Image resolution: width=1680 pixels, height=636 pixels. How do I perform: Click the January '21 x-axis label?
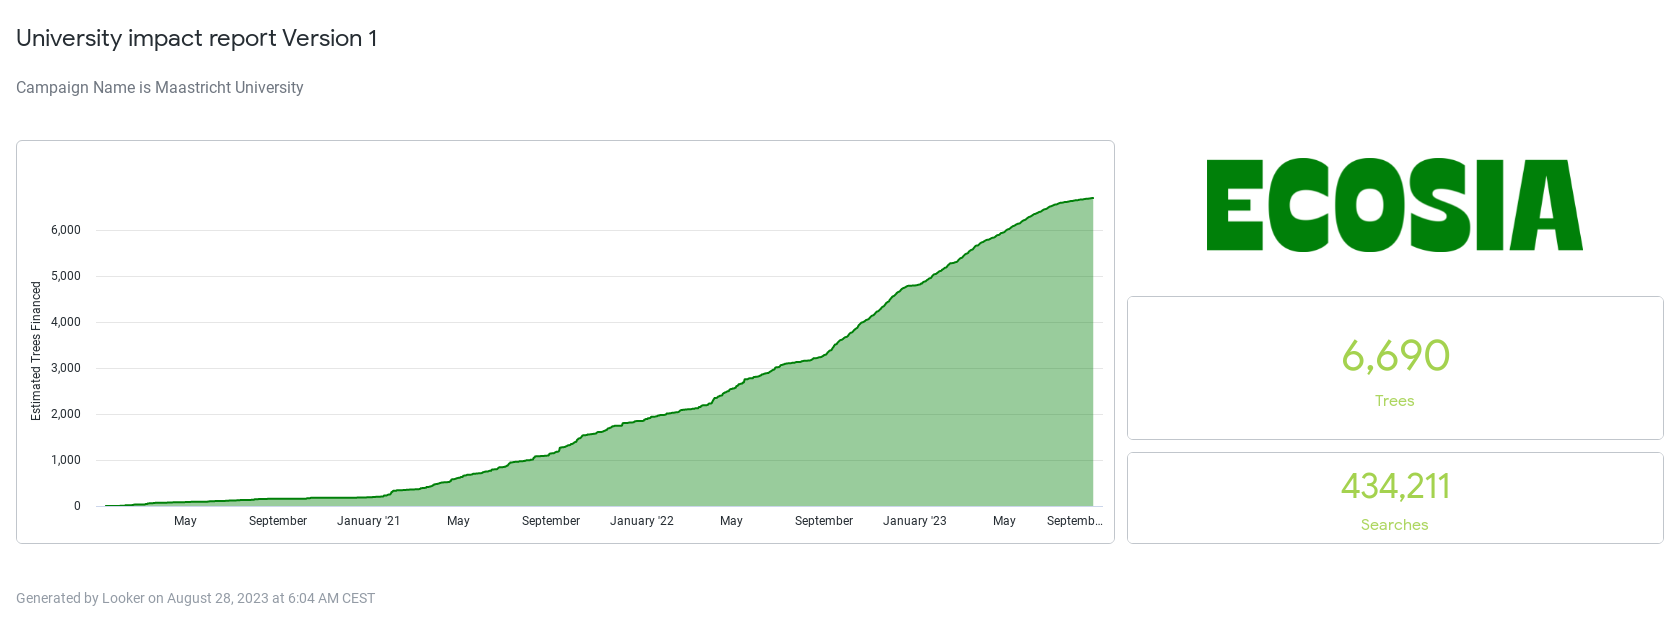point(368,521)
